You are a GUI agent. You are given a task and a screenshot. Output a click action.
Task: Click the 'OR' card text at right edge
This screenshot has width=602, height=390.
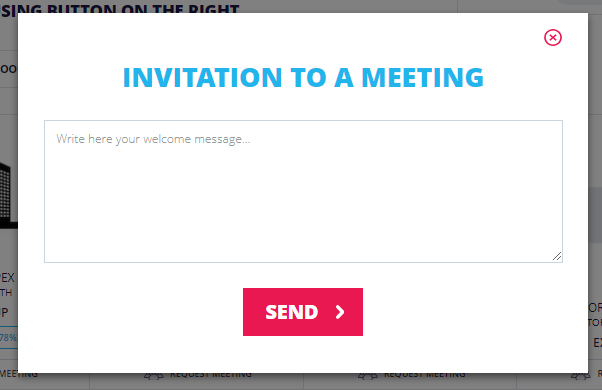[x=595, y=308]
